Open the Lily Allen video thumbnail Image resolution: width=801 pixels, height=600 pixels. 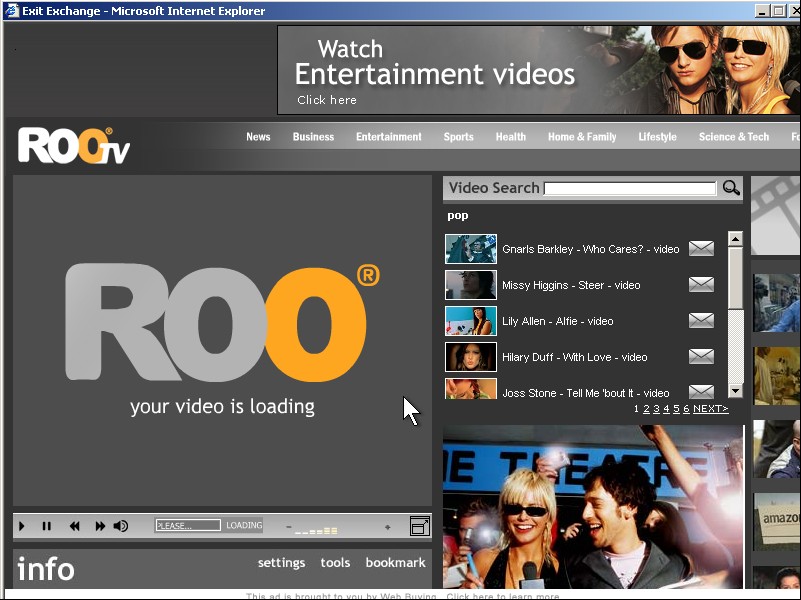(x=470, y=321)
